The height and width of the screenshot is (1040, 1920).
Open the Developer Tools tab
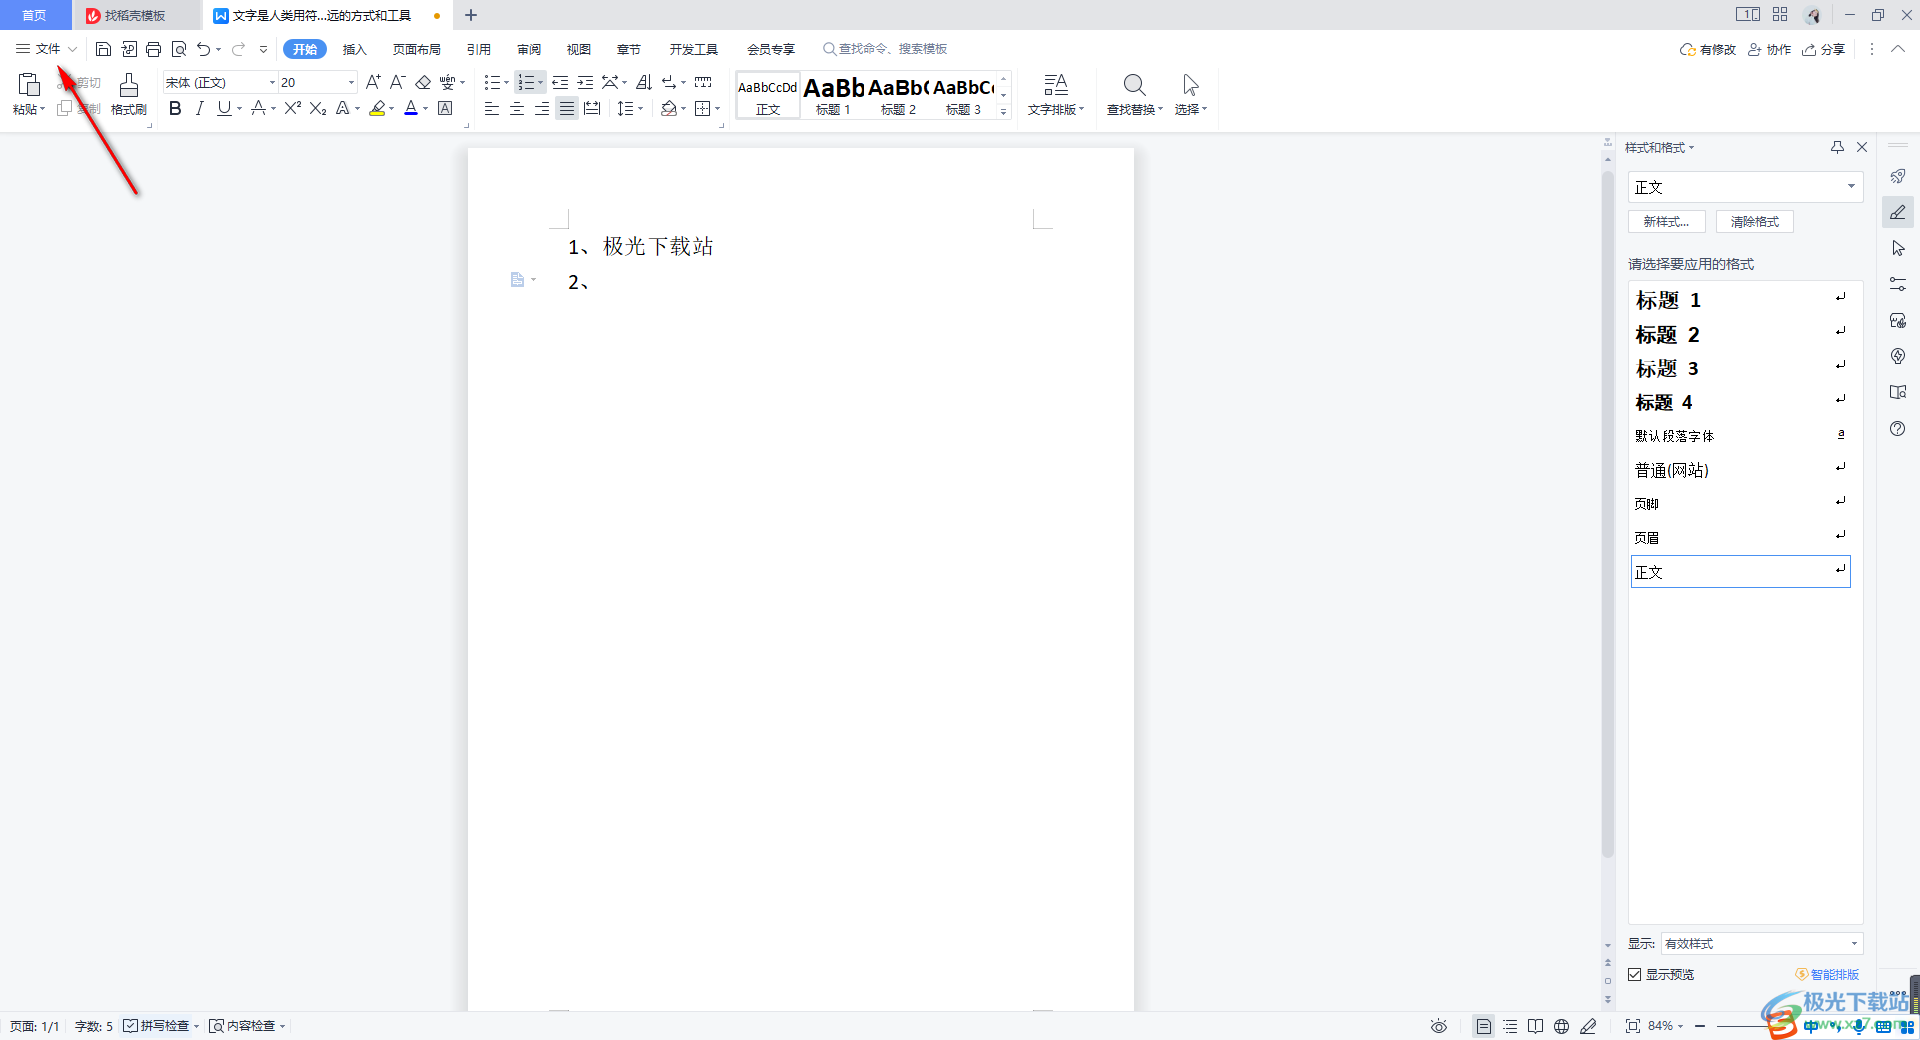(x=693, y=49)
